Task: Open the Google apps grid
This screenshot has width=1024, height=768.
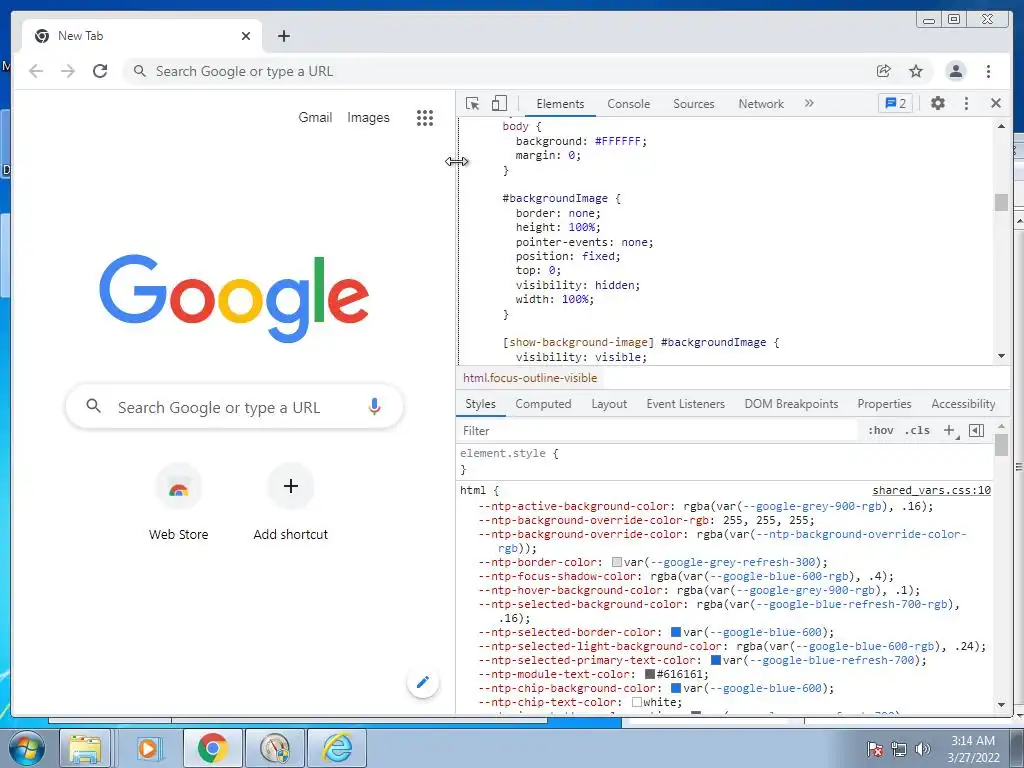Action: tap(425, 118)
